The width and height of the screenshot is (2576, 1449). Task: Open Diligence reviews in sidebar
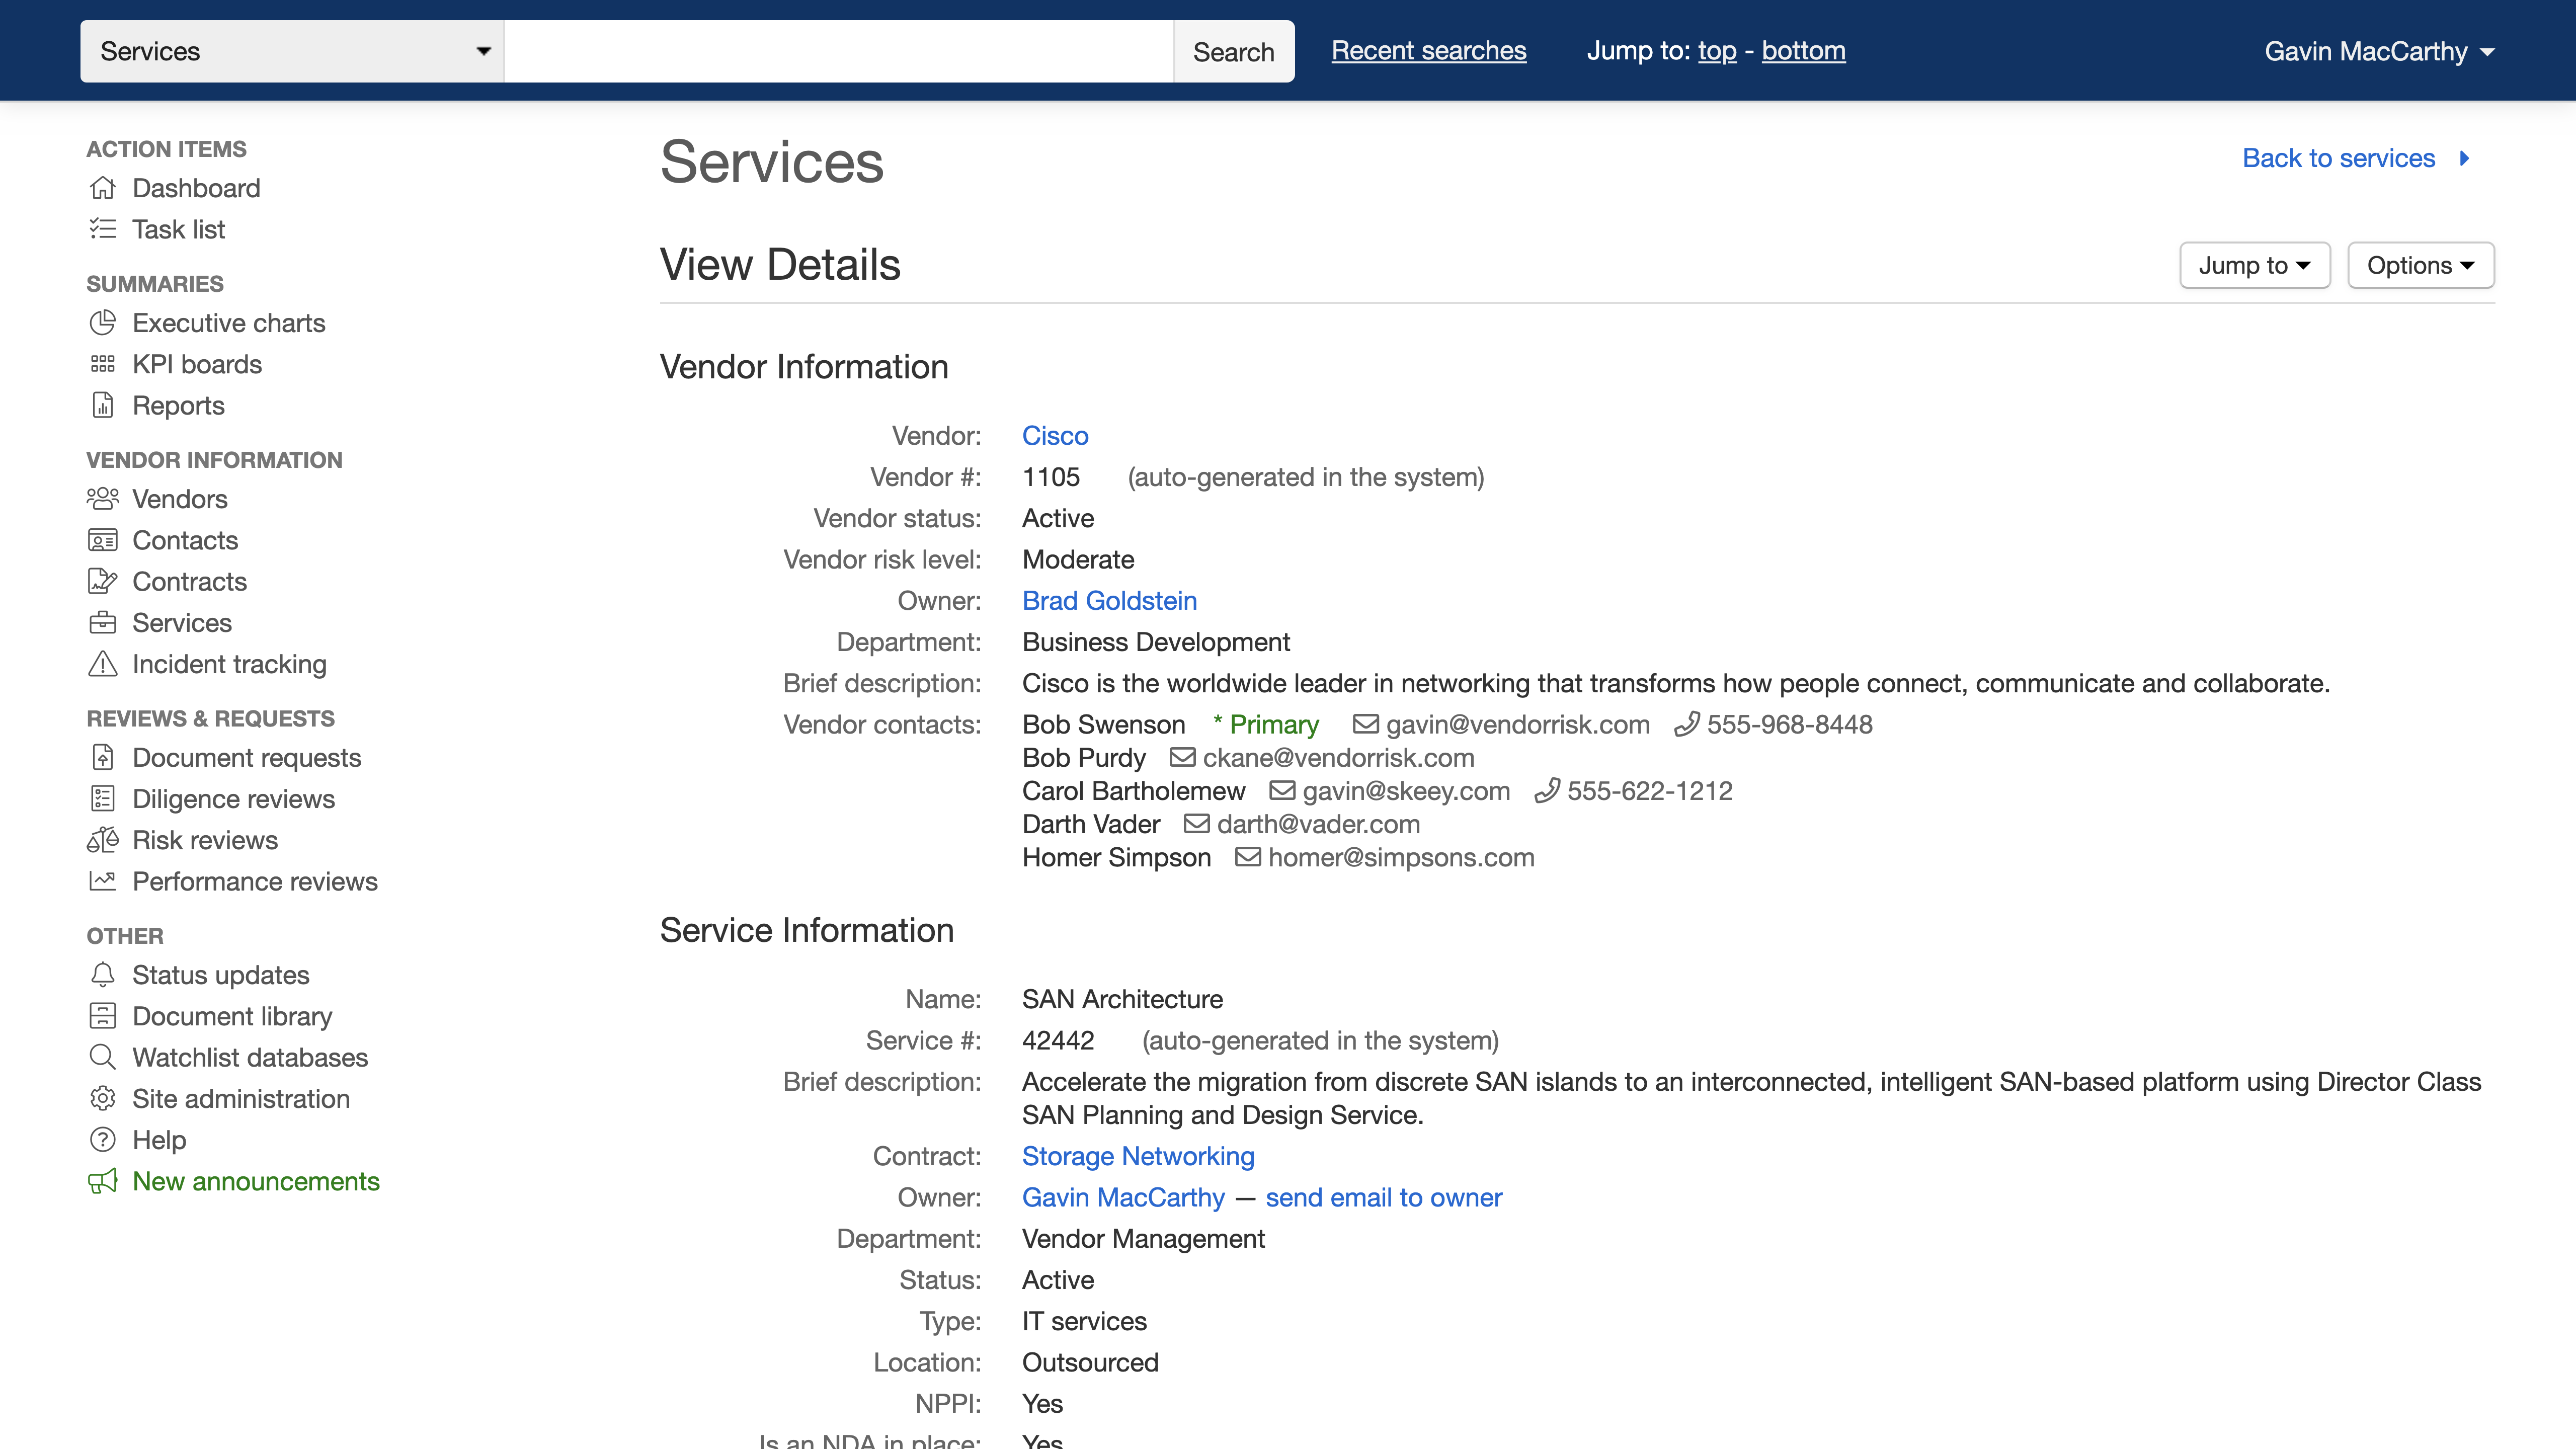[233, 798]
